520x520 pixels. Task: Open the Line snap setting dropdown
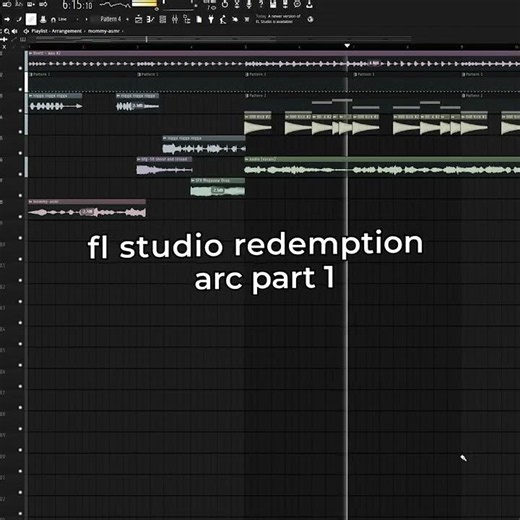coord(62,19)
